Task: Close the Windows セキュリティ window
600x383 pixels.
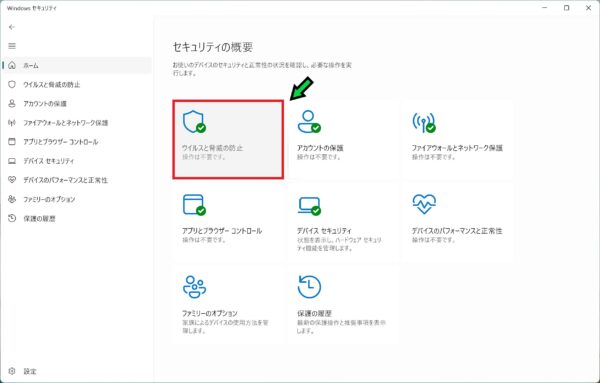Action: tap(589, 8)
